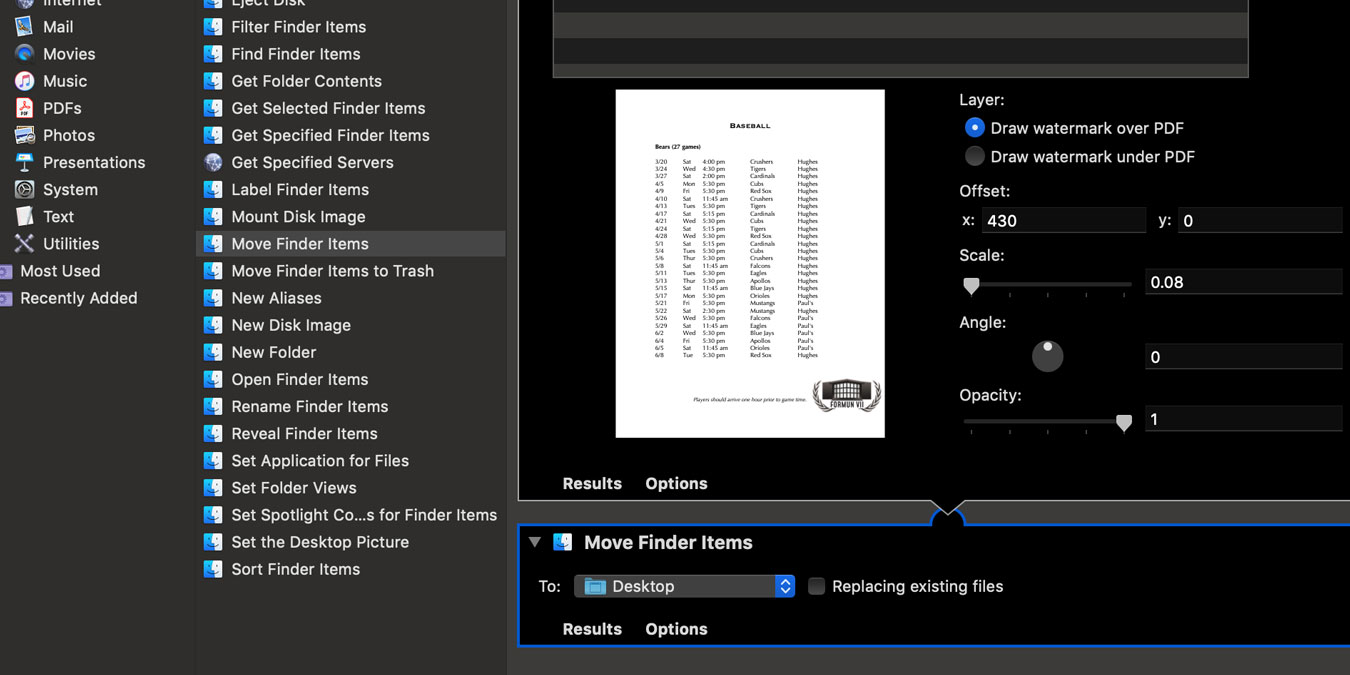The width and height of the screenshot is (1350, 675).
Task: Click the Move Finder Items header icon
Action: pos(562,542)
